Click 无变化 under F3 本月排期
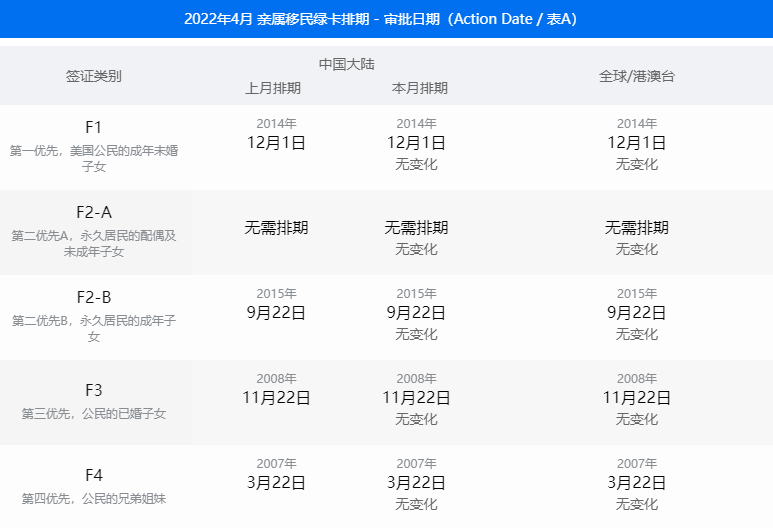The height and width of the screenshot is (528, 773). (x=416, y=419)
